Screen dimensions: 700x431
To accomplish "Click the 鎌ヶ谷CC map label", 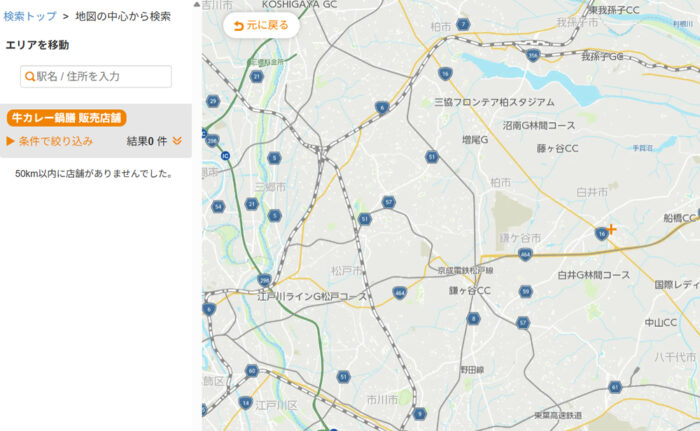I will coord(471,291).
